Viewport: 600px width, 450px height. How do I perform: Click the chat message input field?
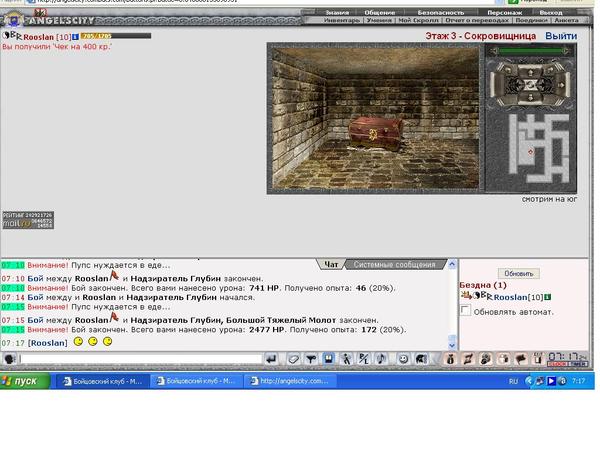click(x=141, y=359)
